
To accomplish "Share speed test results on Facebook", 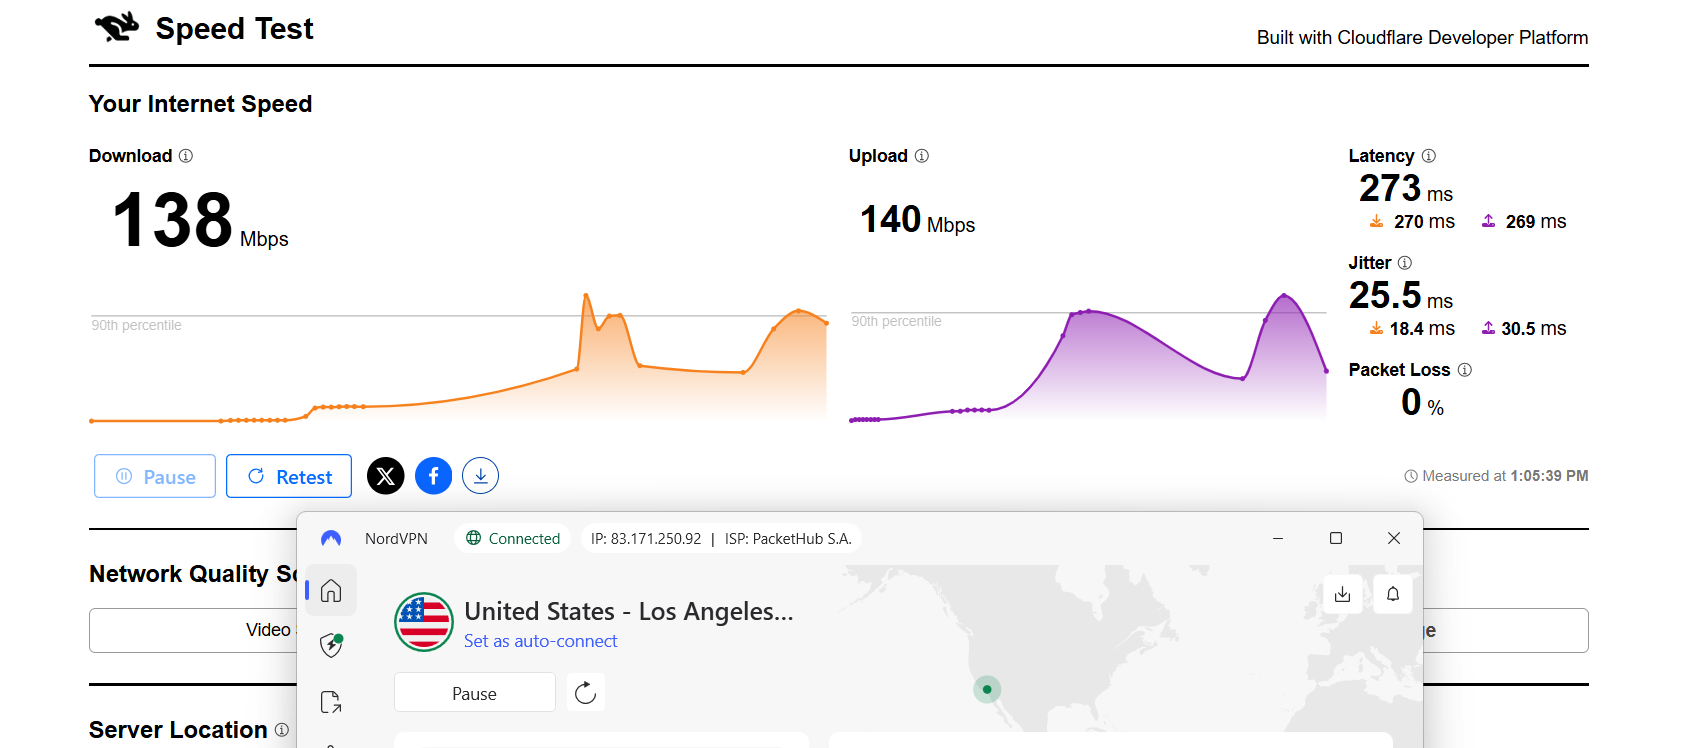I will coord(434,476).
